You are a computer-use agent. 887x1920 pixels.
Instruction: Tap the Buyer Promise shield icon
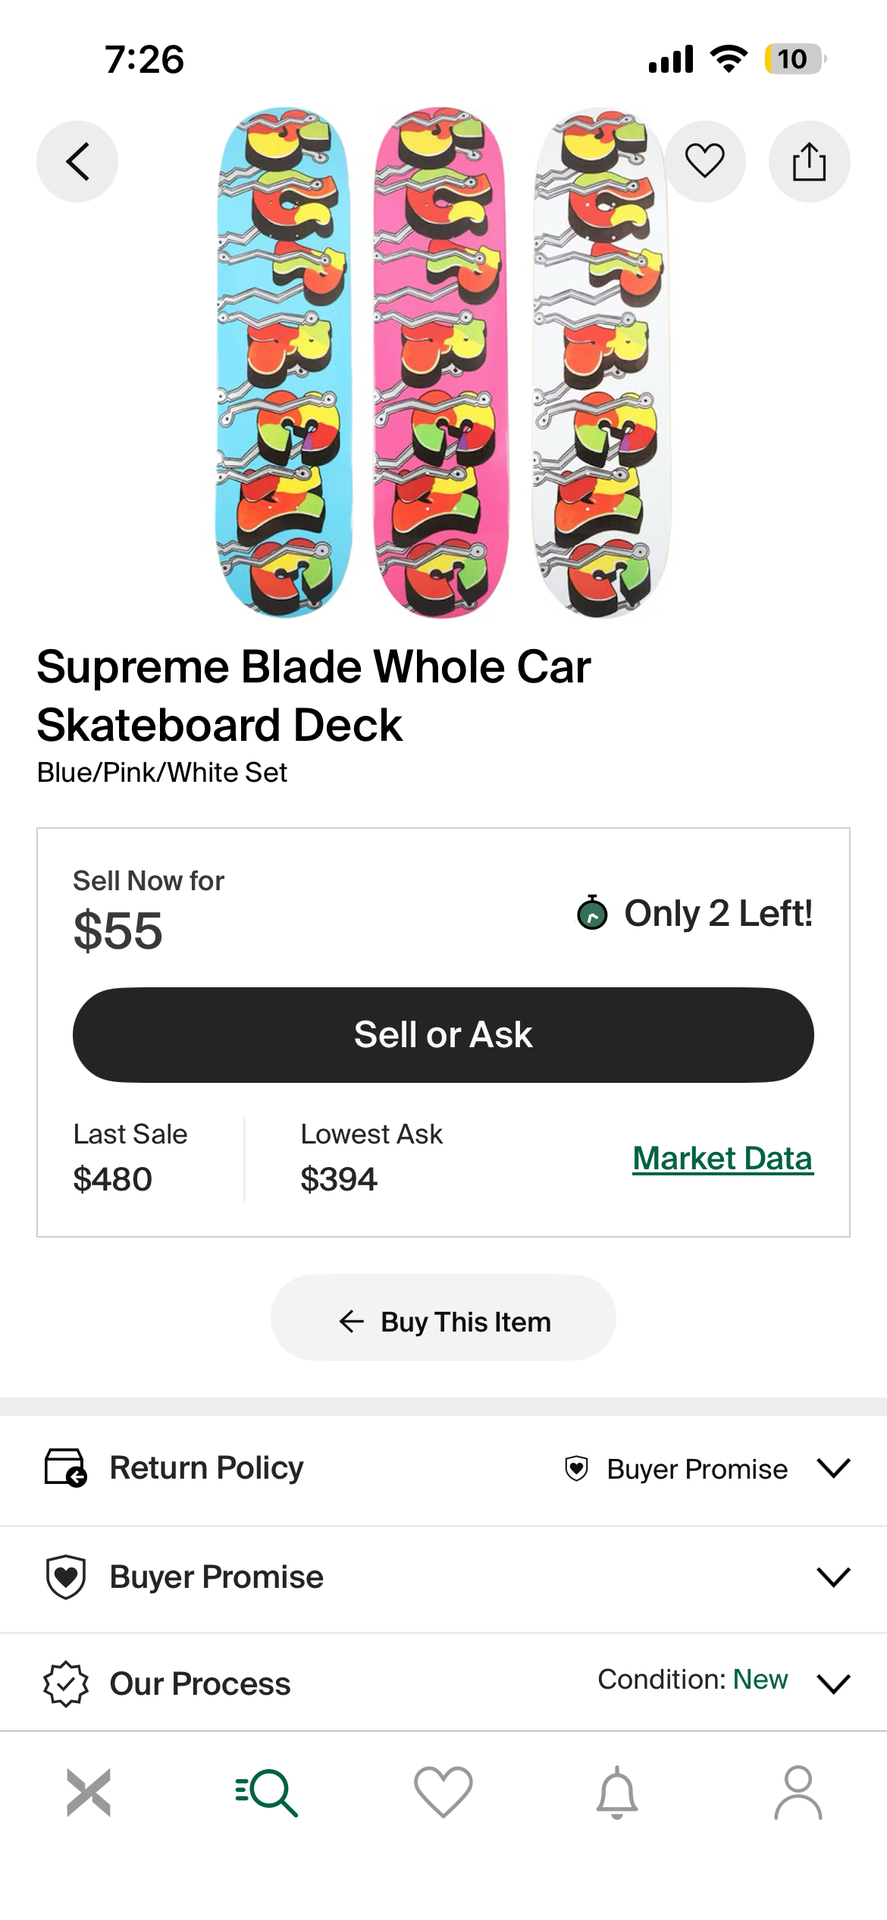coord(66,1577)
